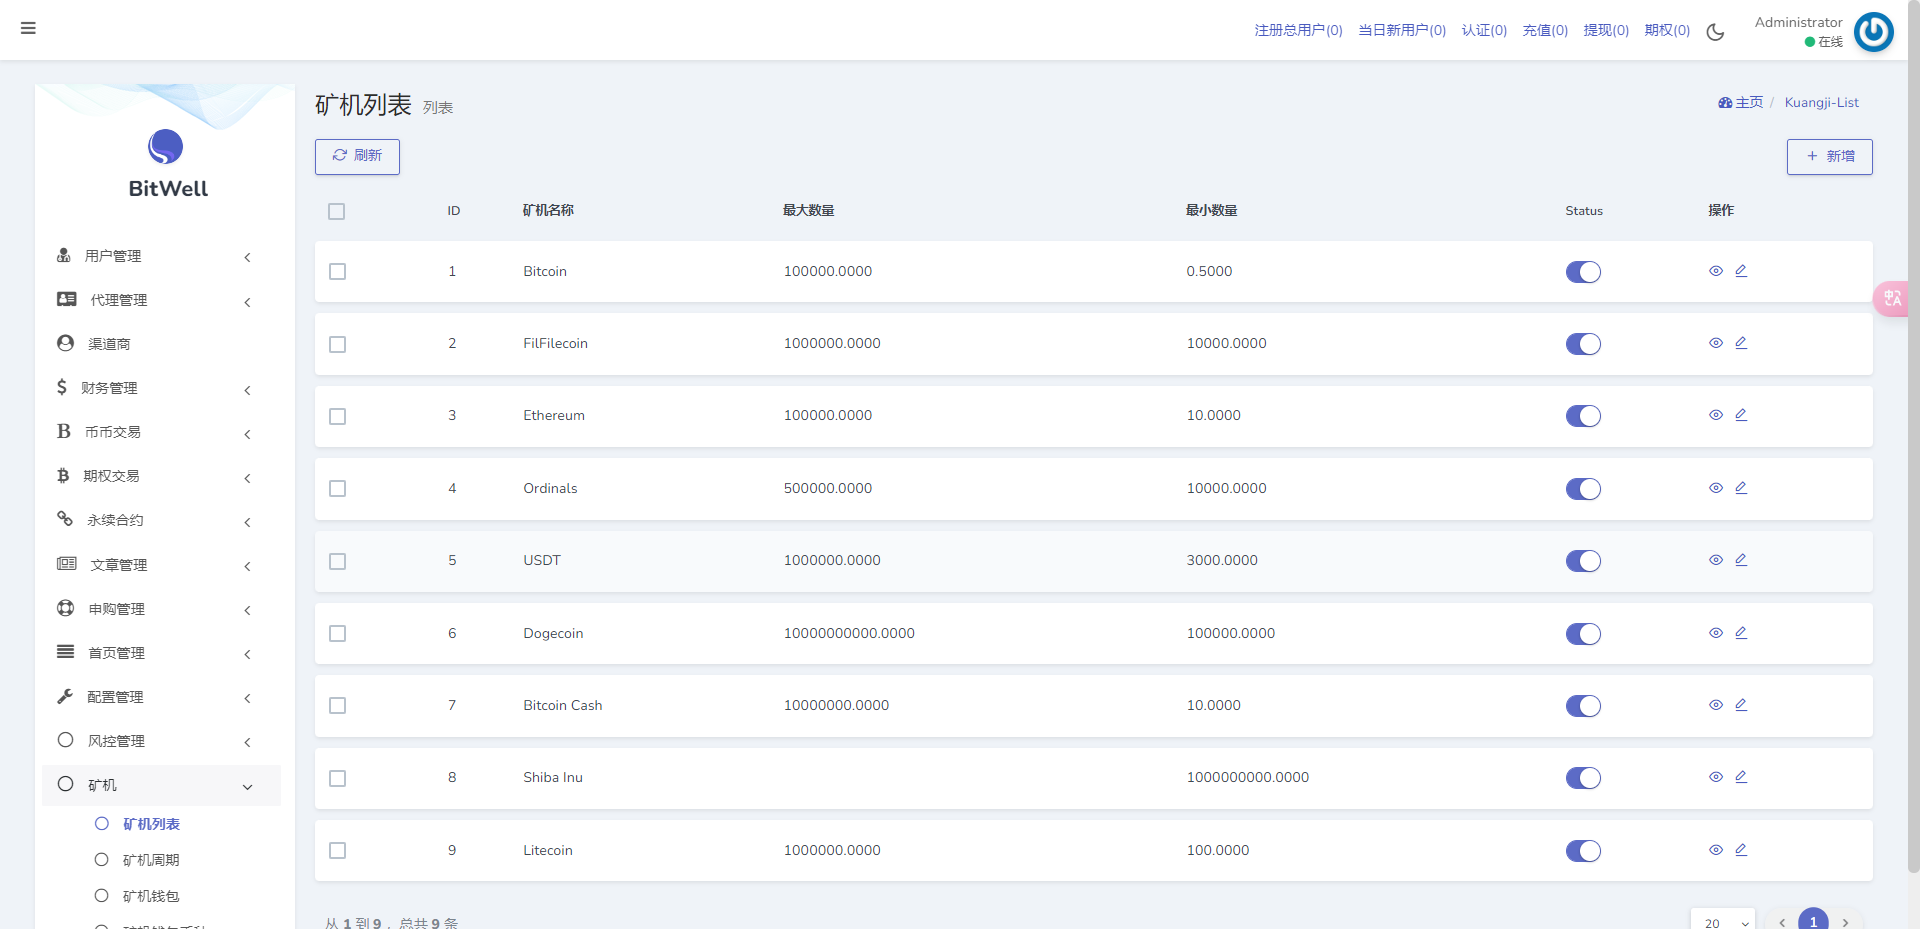Viewport: 1920px width, 929px height.
Task: Select the Ethereum row checkbox
Action: (338, 416)
